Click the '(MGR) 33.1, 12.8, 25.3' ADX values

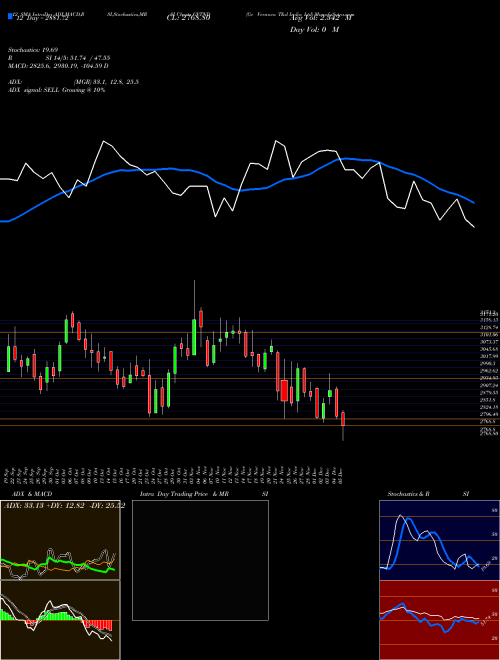pos(106,82)
